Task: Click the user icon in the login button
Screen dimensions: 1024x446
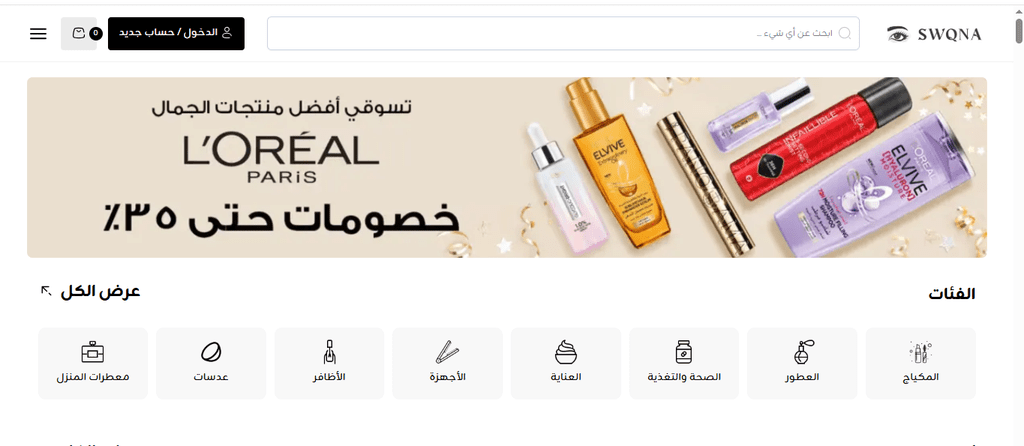Action: point(227,33)
